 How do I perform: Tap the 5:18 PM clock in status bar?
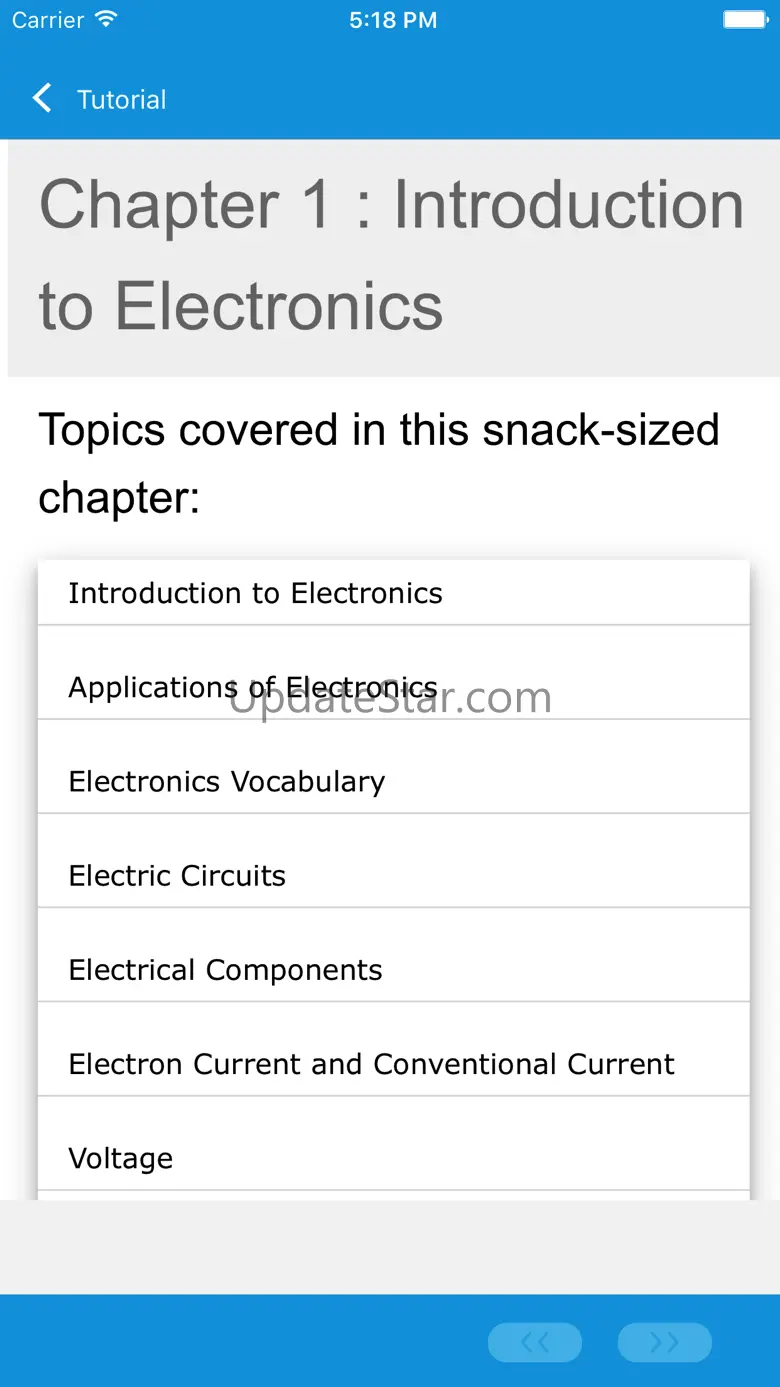392,20
